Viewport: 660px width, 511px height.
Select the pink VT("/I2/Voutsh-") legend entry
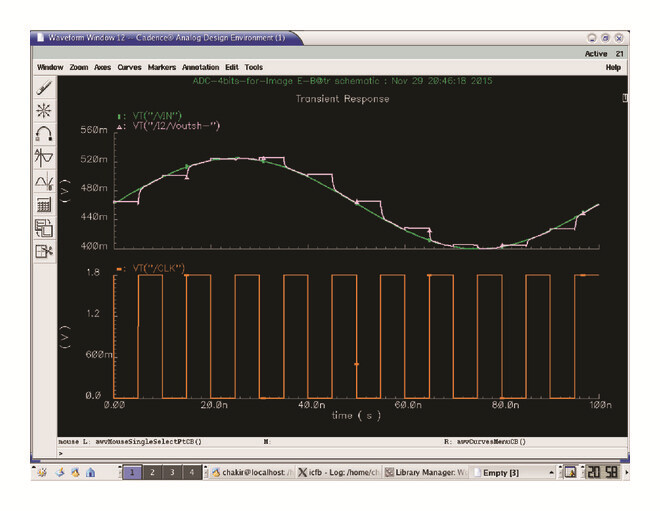point(168,126)
